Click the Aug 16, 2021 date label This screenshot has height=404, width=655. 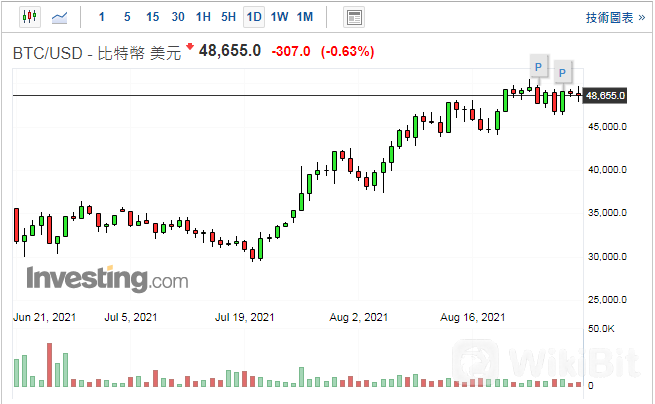pyautogui.click(x=472, y=318)
